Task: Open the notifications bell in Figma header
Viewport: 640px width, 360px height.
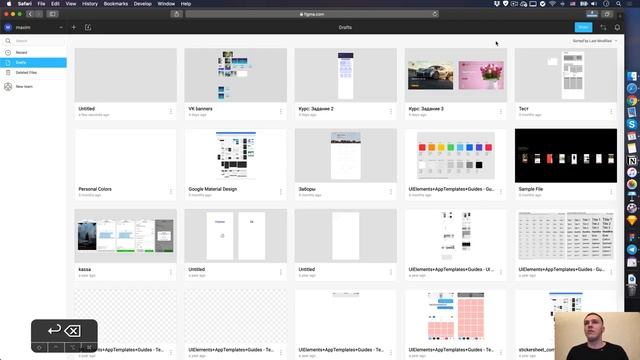Action: pos(617,27)
